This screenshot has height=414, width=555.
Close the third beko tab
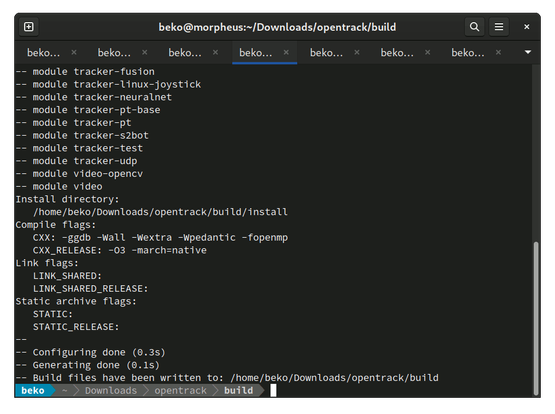click(216, 52)
